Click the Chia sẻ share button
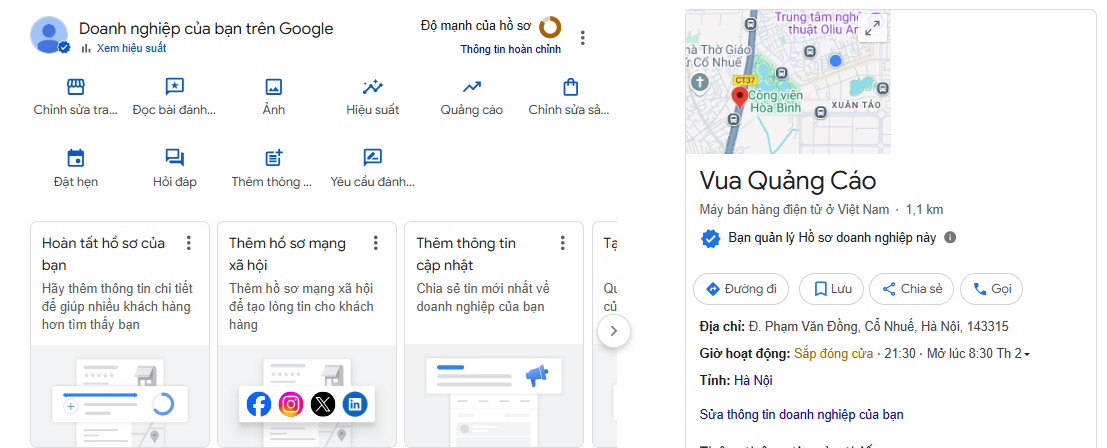1107x448 pixels. (911, 289)
